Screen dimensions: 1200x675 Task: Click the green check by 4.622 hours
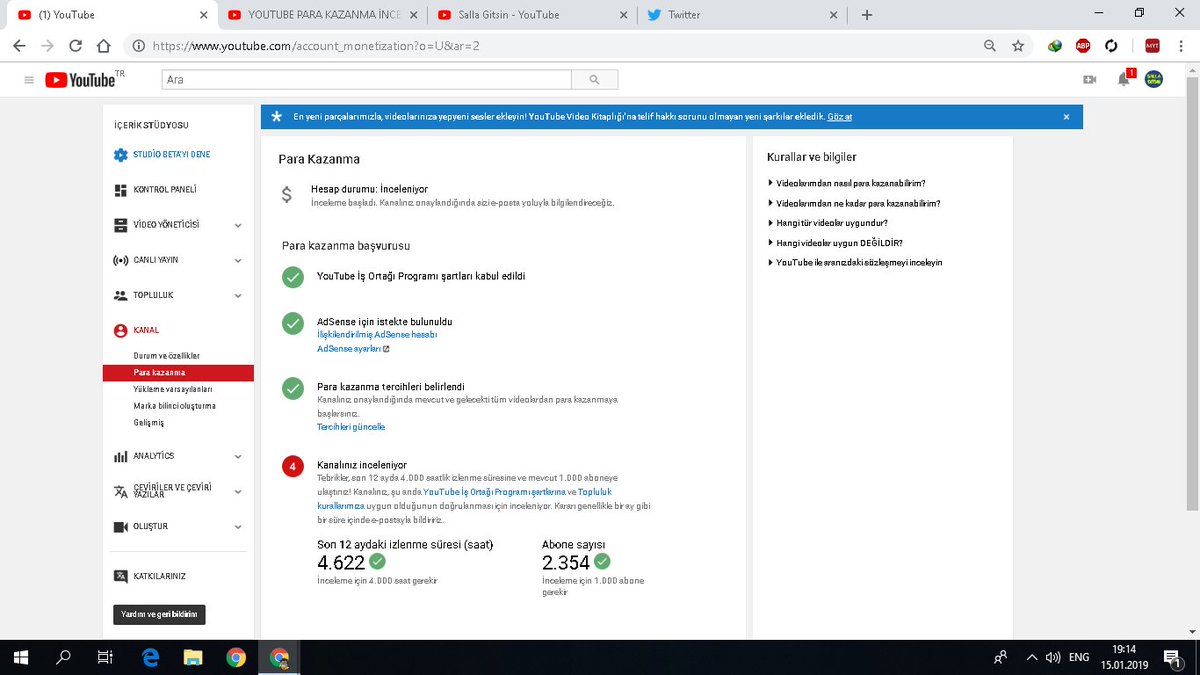point(377,562)
